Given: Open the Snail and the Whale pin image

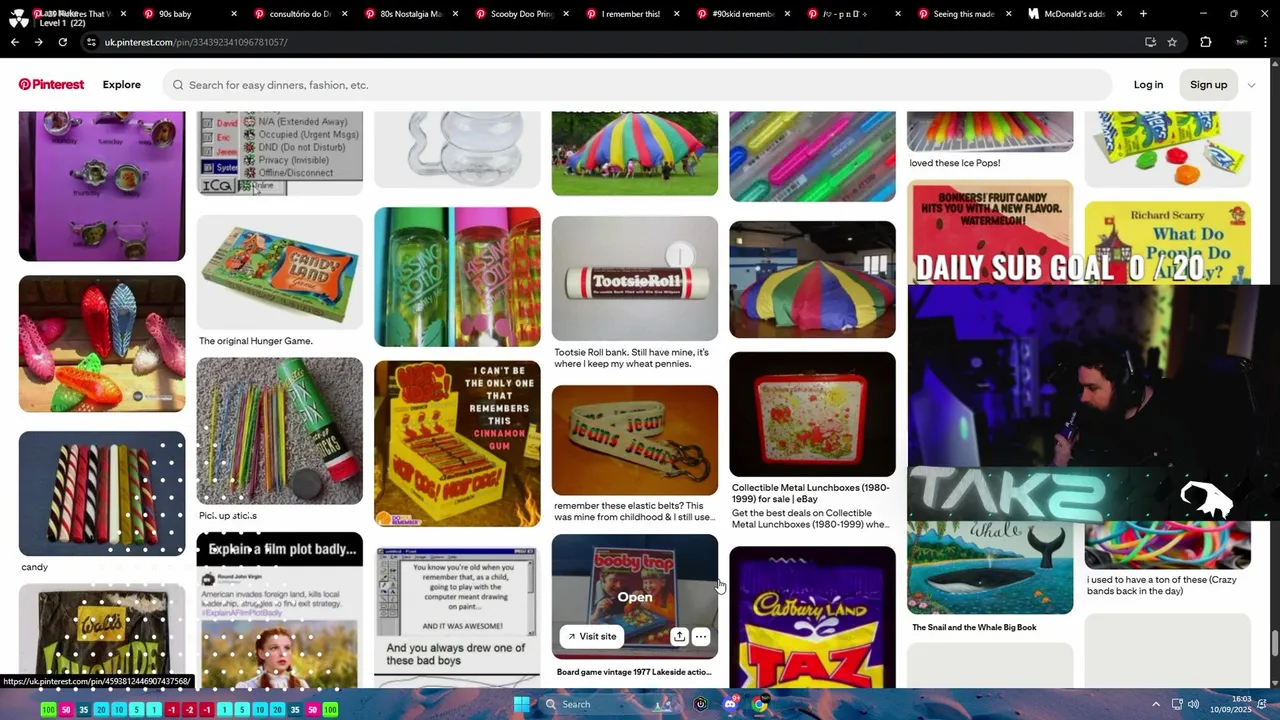Looking at the screenshot, I should coord(990,566).
